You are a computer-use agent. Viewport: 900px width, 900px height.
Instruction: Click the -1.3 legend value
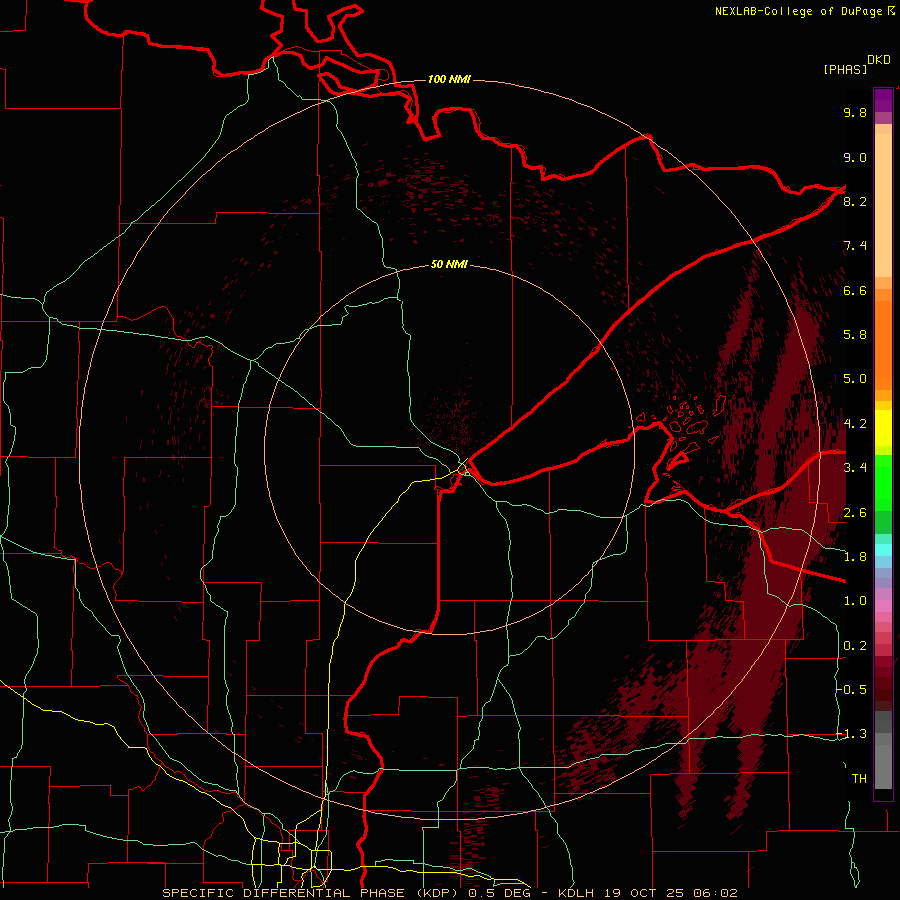[x=852, y=734]
